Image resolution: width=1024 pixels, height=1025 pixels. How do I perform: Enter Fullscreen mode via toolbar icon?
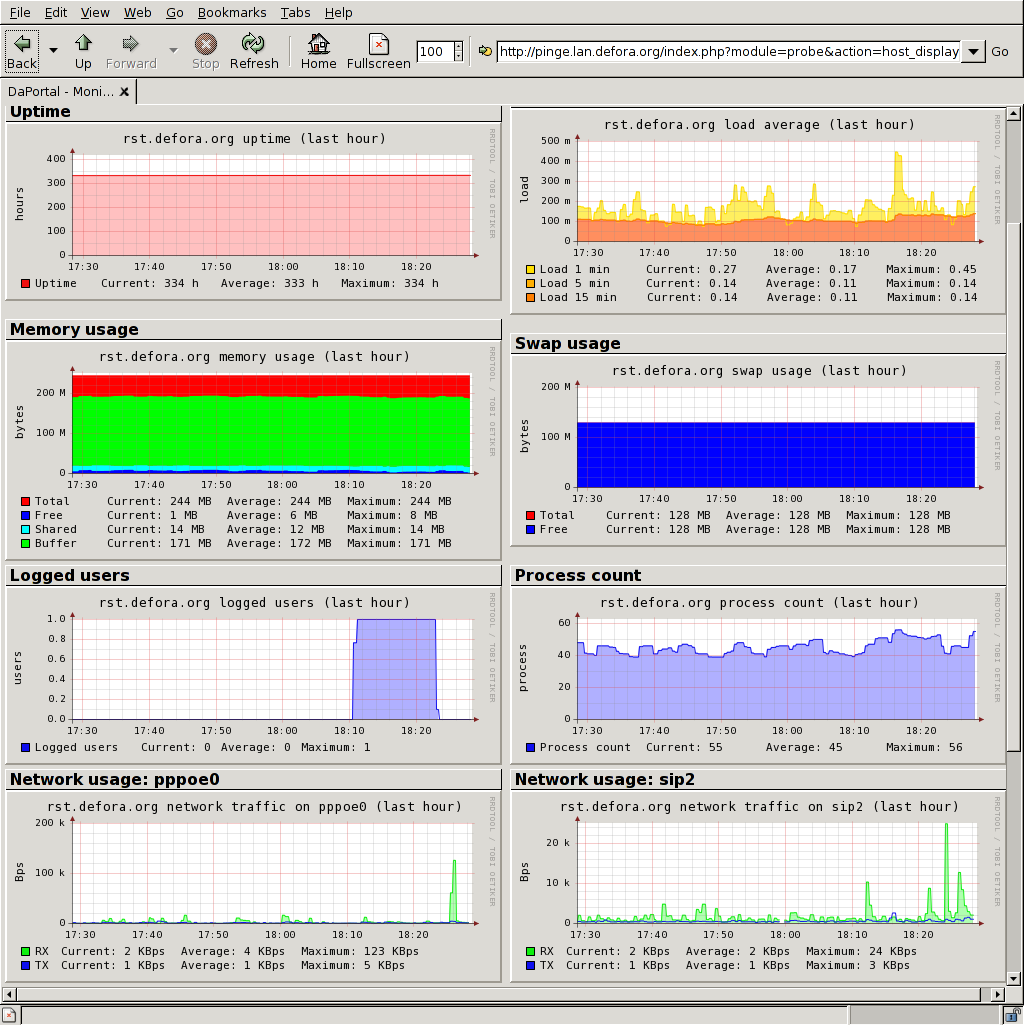[378, 44]
